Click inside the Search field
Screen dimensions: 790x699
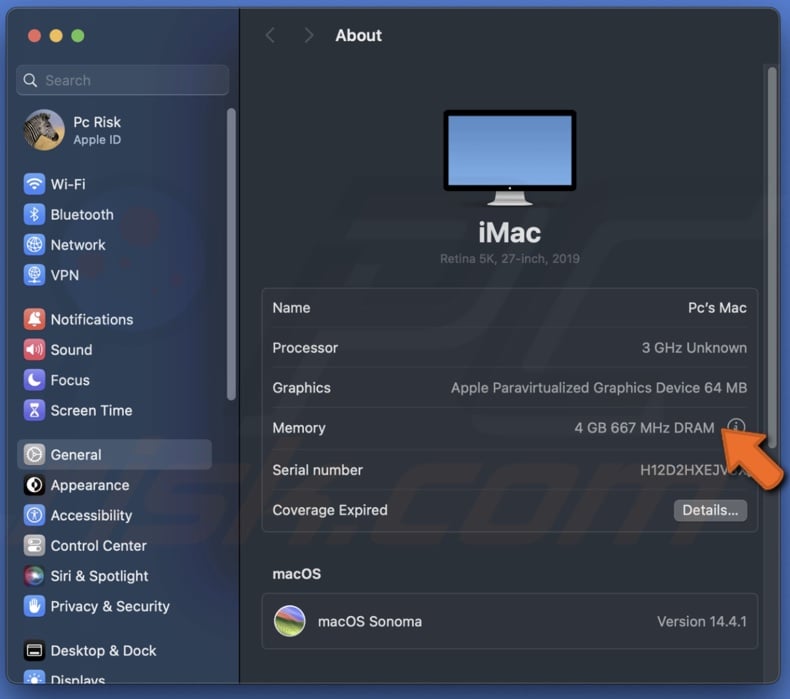122,80
